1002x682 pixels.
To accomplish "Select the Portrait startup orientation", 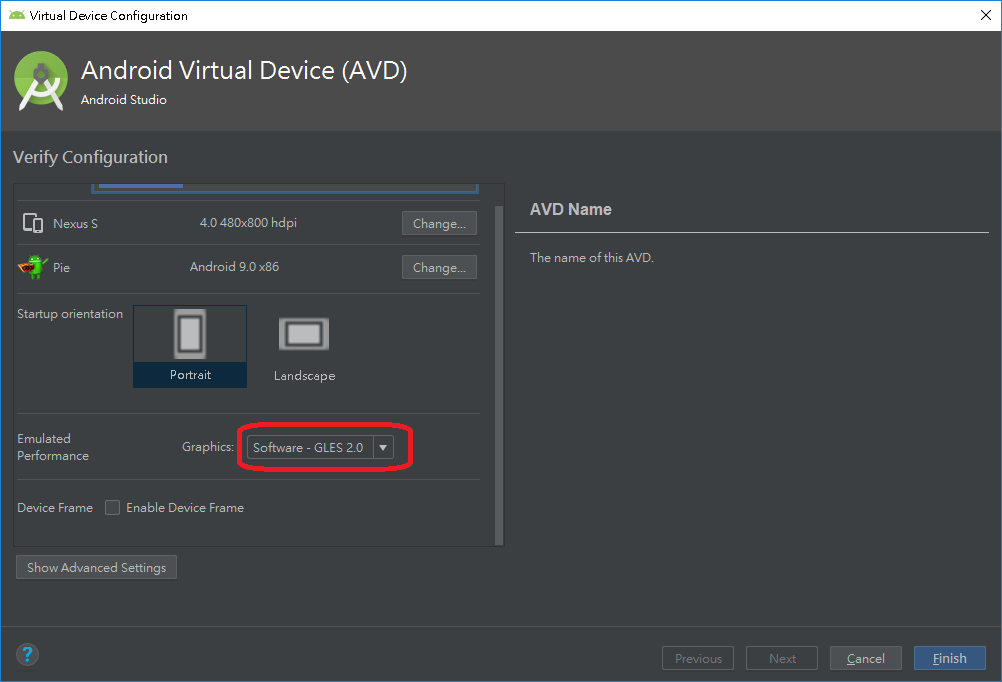I will [190, 346].
